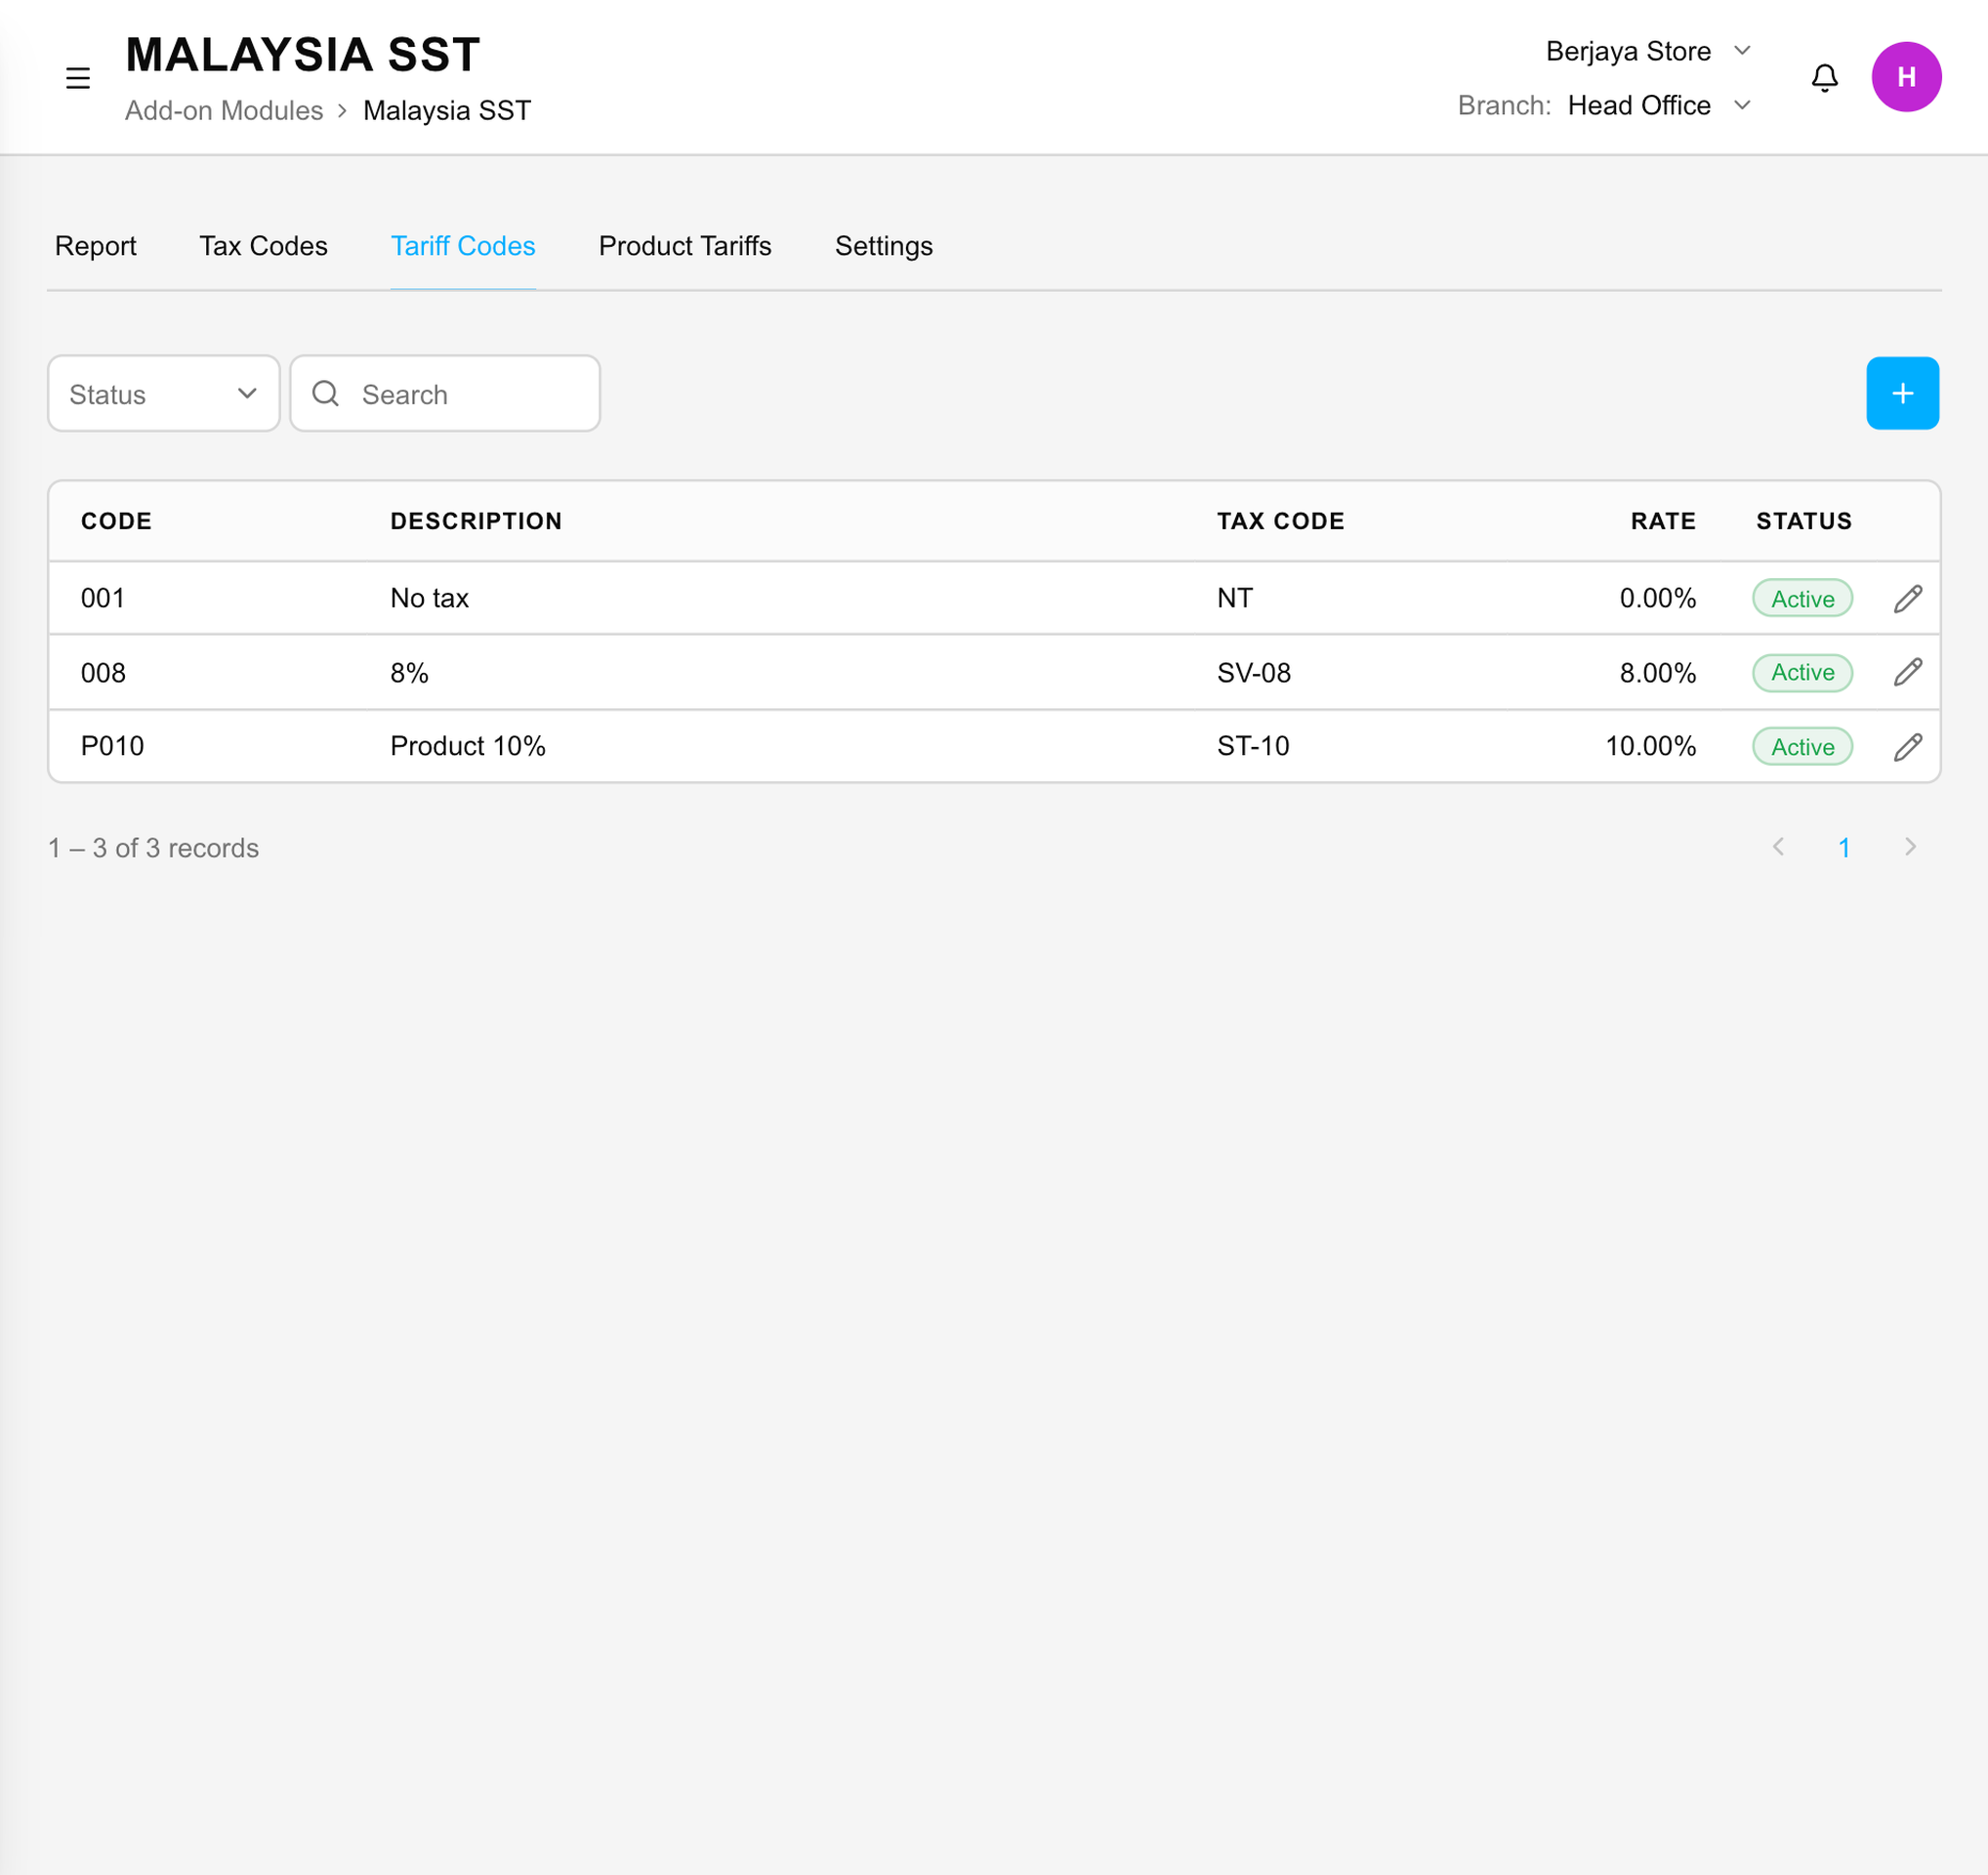Click the description 'Product 10%'
Screen dimensions: 1988x1875
468,746
